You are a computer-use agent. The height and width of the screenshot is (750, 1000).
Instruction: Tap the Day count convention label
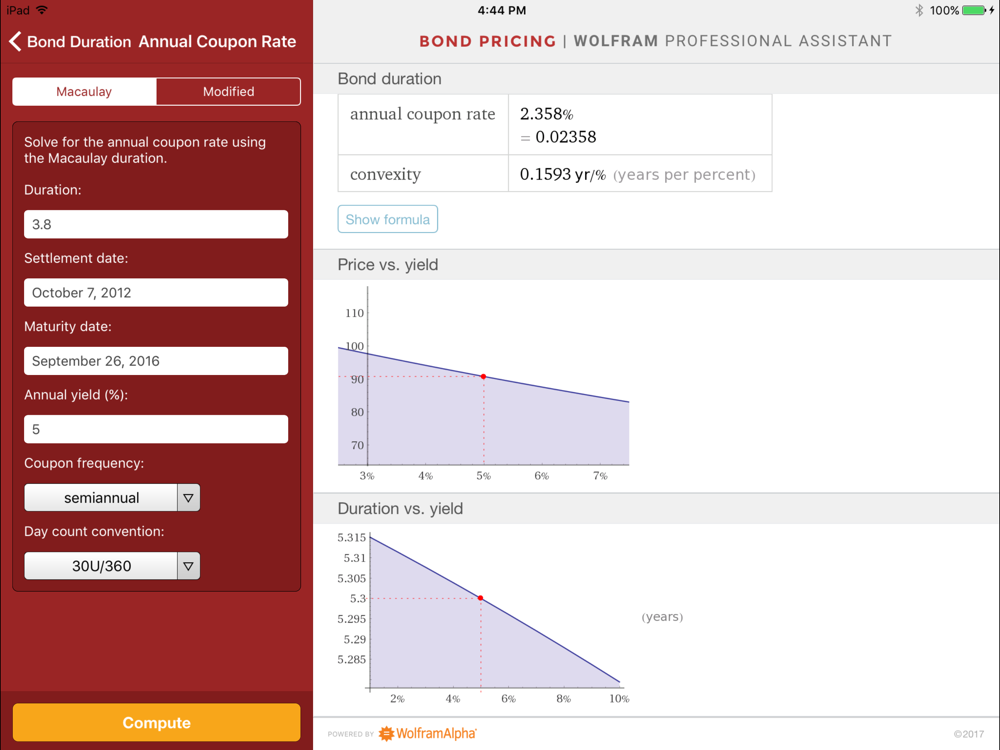click(x=94, y=531)
